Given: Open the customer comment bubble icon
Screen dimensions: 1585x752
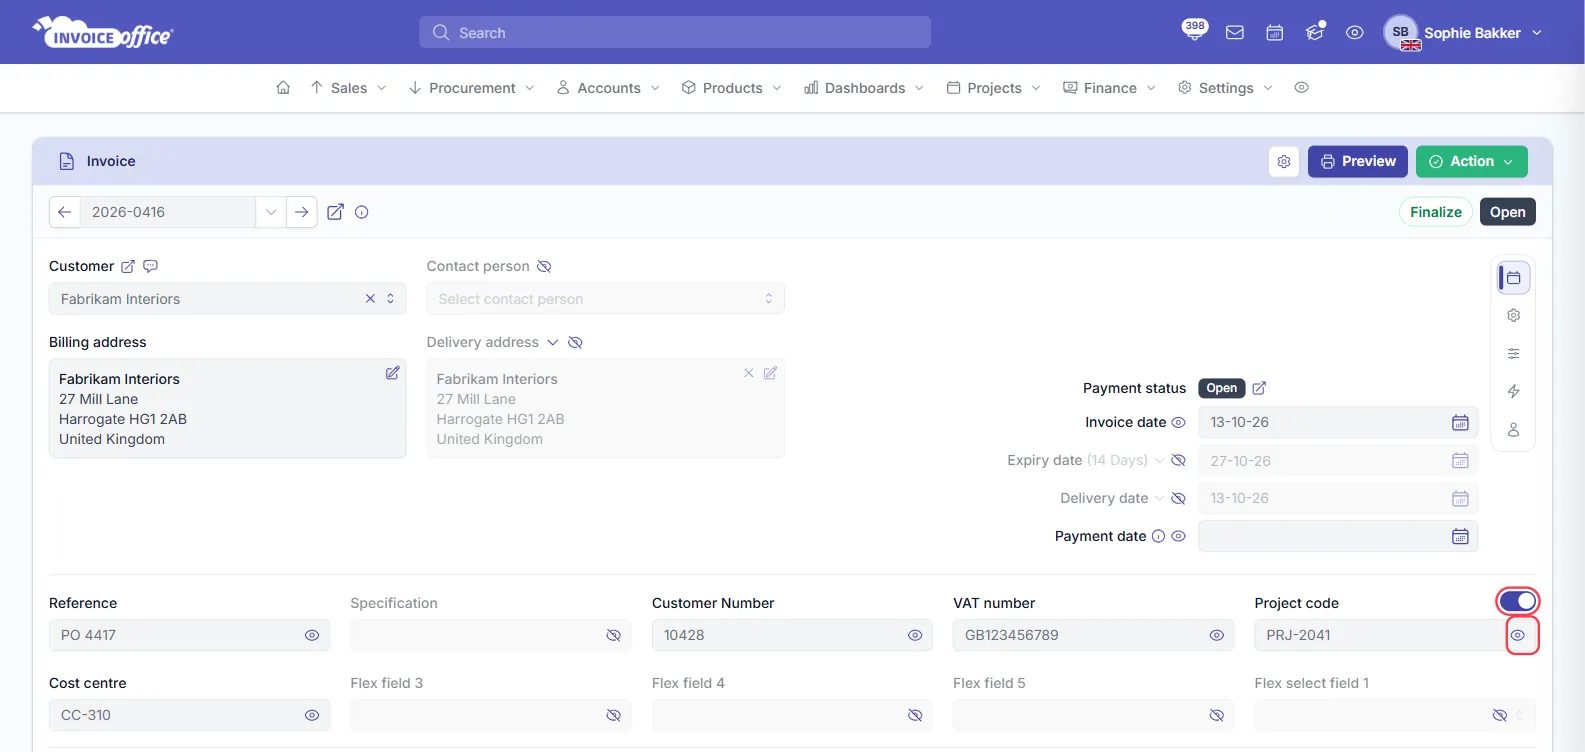Looking at the screenshot, I should click(x=151, y=266).
